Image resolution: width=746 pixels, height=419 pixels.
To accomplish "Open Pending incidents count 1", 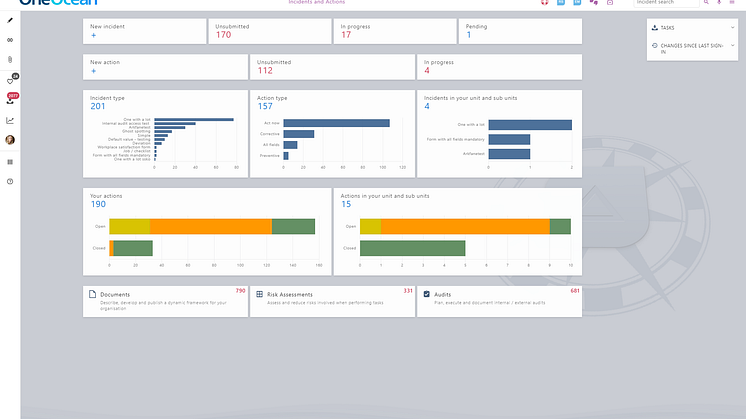I will point(469,35).
